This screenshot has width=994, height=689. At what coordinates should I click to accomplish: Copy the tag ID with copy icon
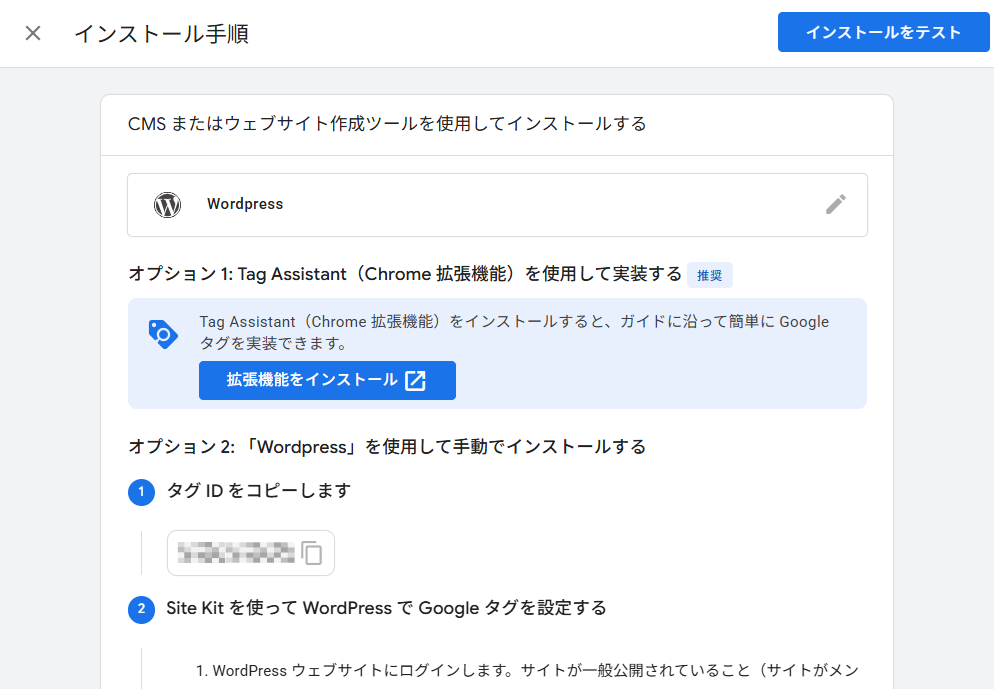coord(313,553)
